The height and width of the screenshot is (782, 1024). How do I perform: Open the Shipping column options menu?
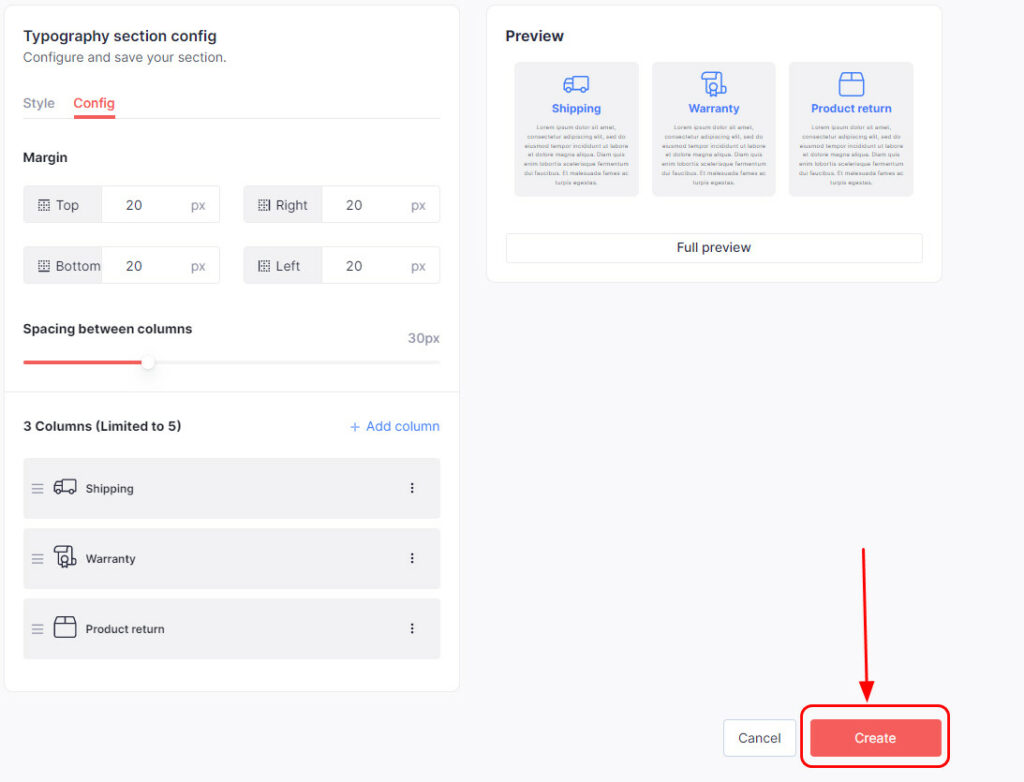(x=412, y=488)
